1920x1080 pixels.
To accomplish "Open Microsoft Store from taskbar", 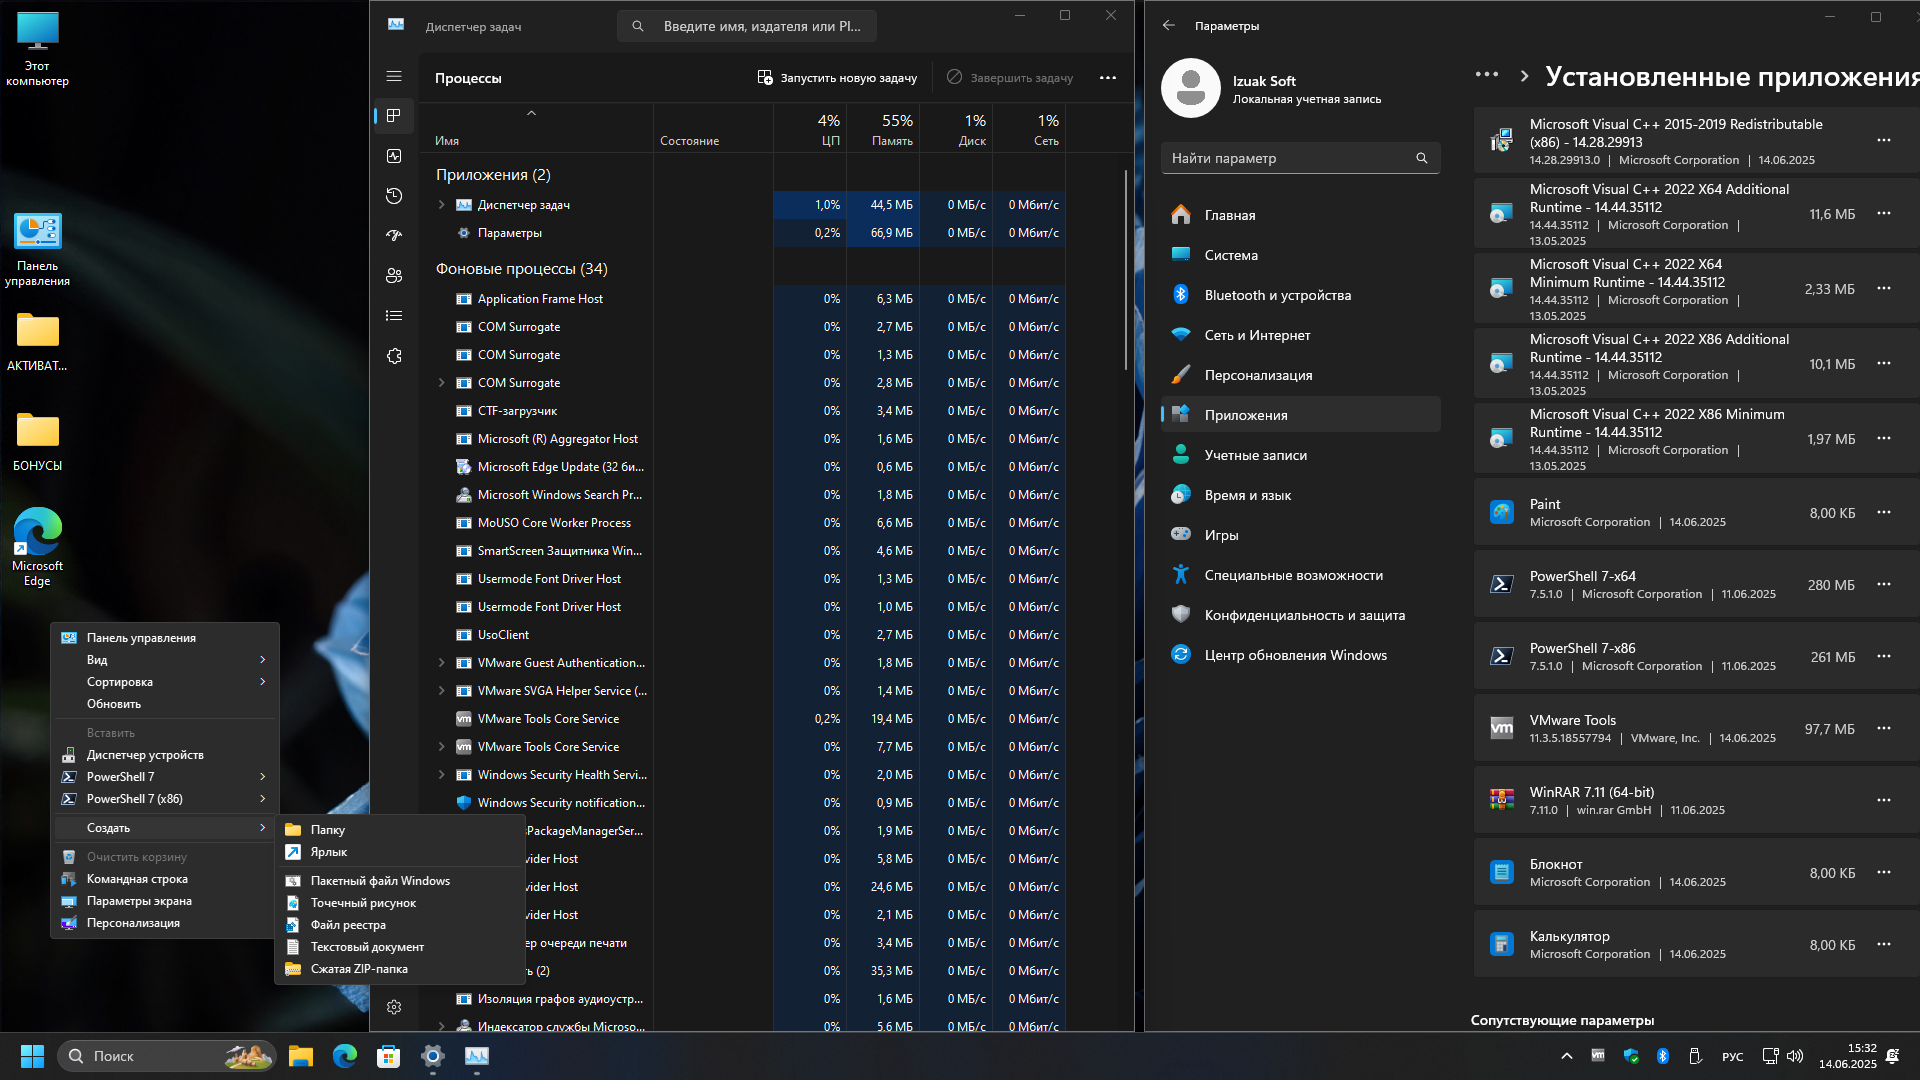I will pyautogui.click(x=389, y=1056).
